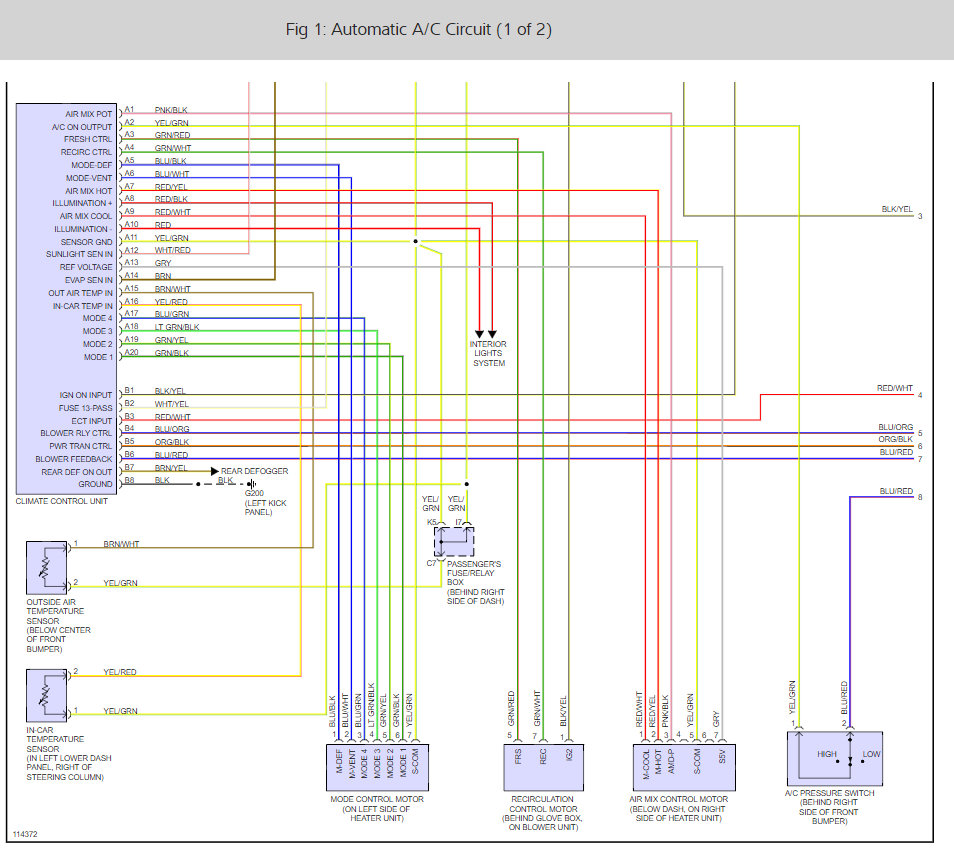Click the outside air temperature sensor resistor symbol
Screen dimensions: 954x853
[47, 568]
